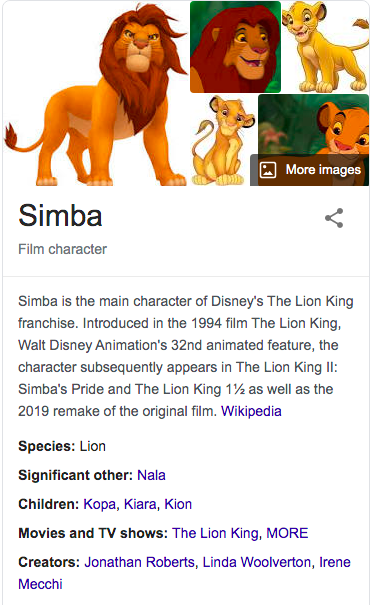Click the Simba heading title
The image size is (374, 605).
coord(60,215)
